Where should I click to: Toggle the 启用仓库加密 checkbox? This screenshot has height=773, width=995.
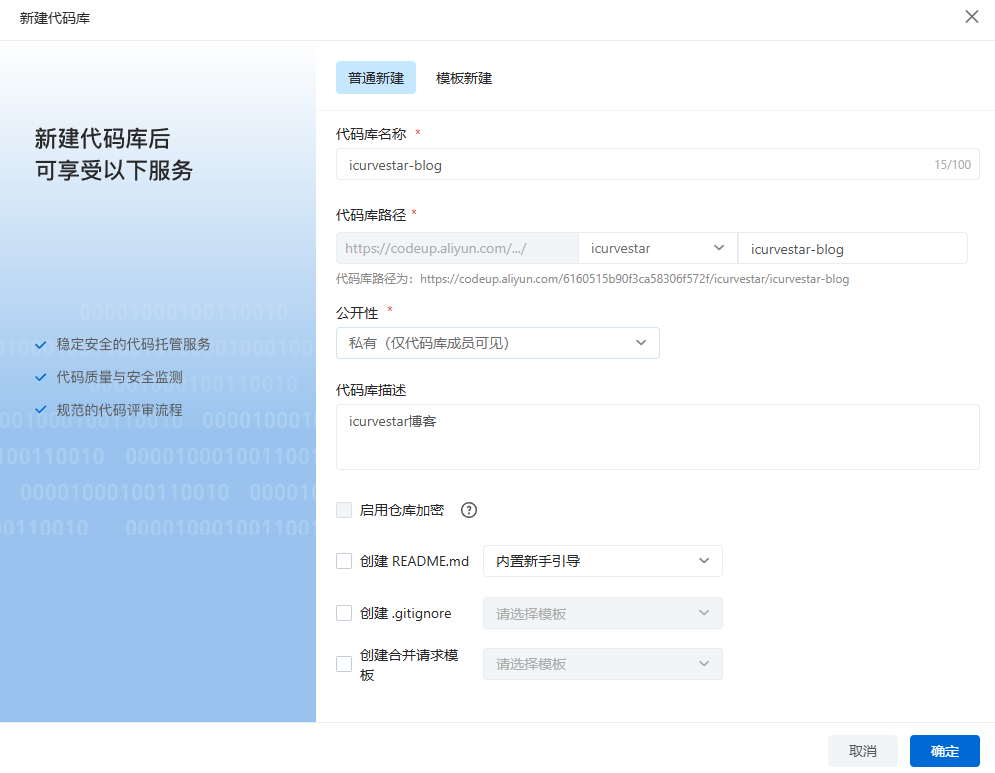[x=344, y=510]
